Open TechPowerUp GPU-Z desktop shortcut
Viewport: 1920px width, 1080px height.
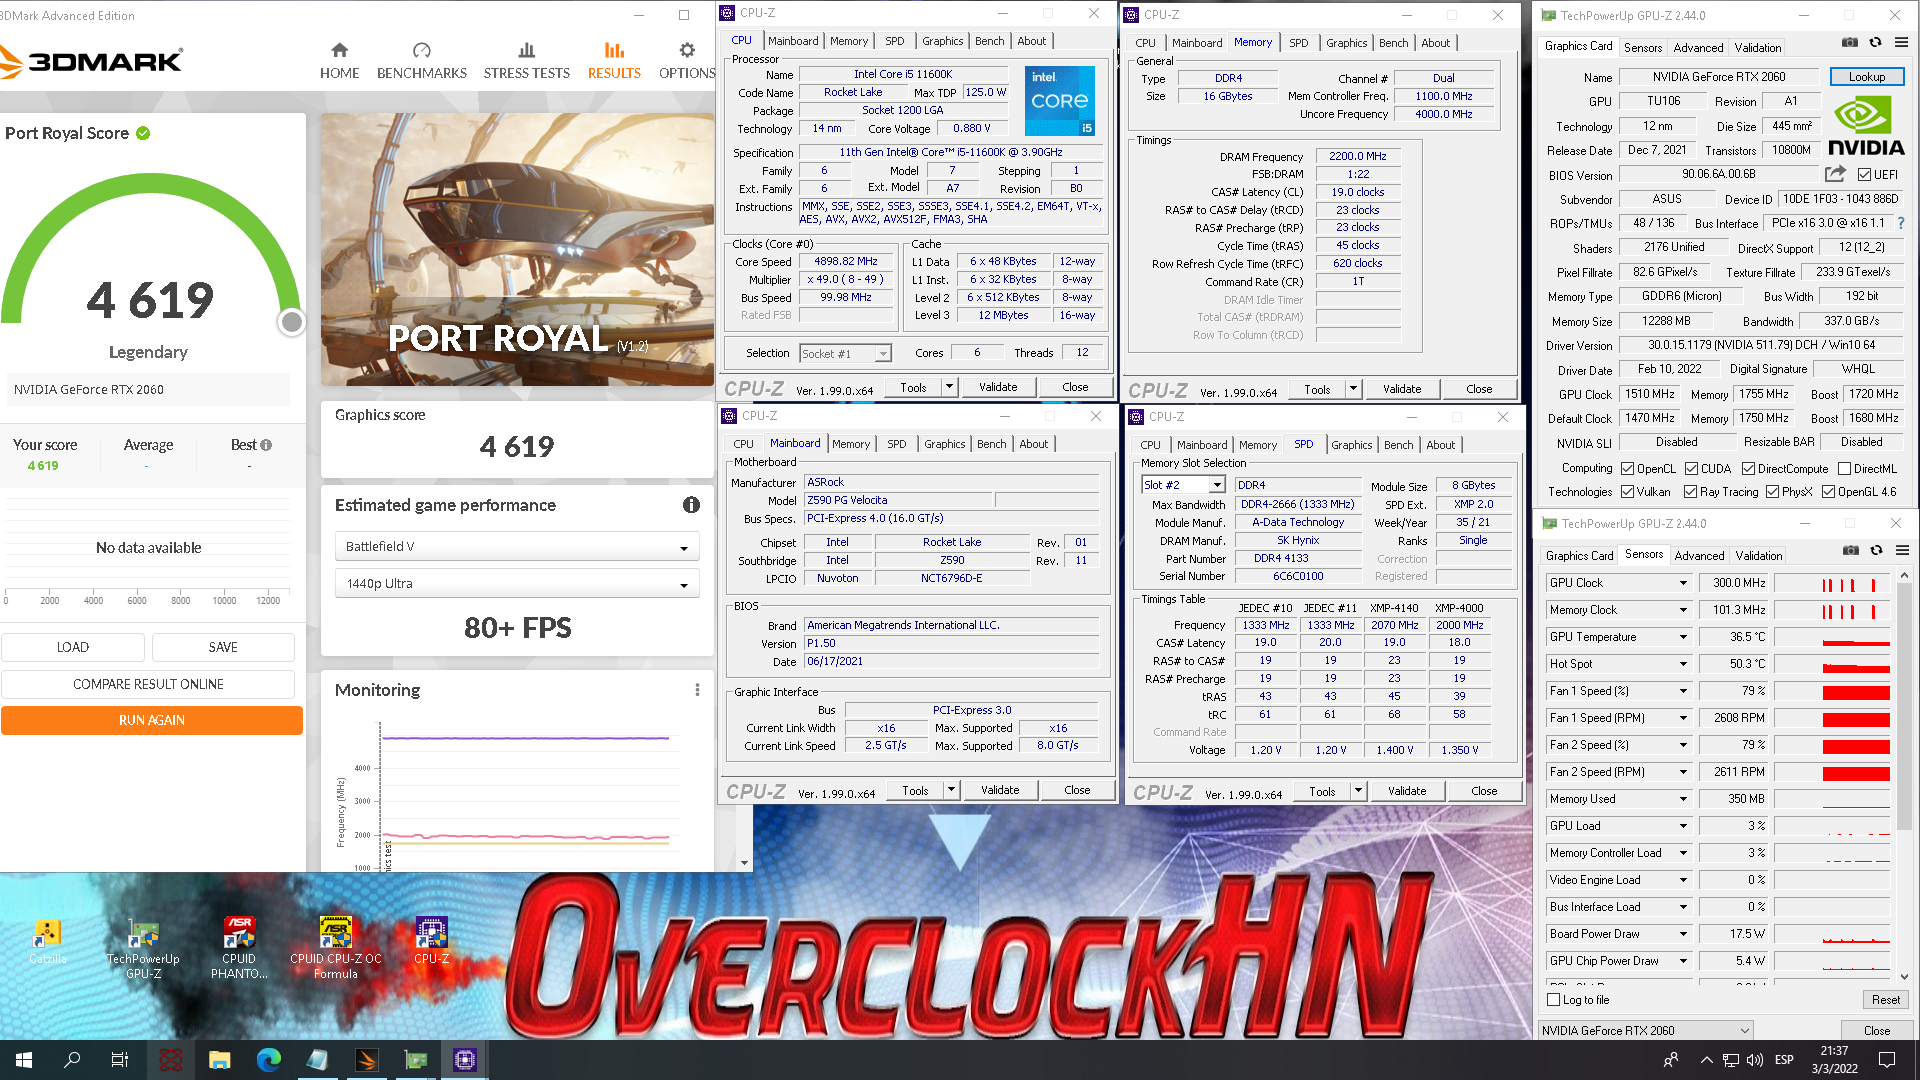pyautogui.click(x=143, y=948)
